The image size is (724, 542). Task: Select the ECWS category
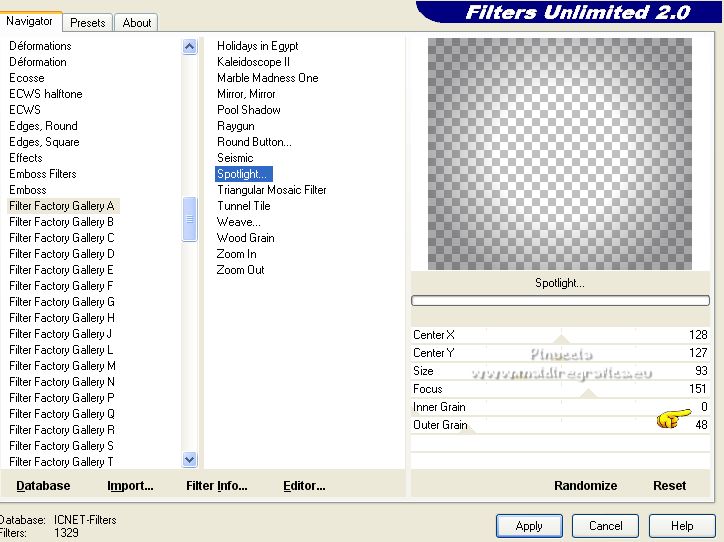25,110
